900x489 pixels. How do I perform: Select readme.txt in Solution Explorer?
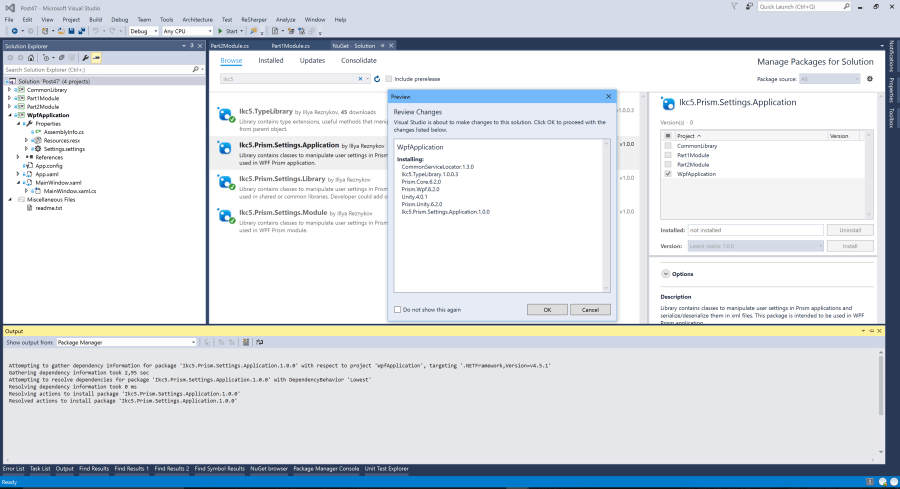48,208
